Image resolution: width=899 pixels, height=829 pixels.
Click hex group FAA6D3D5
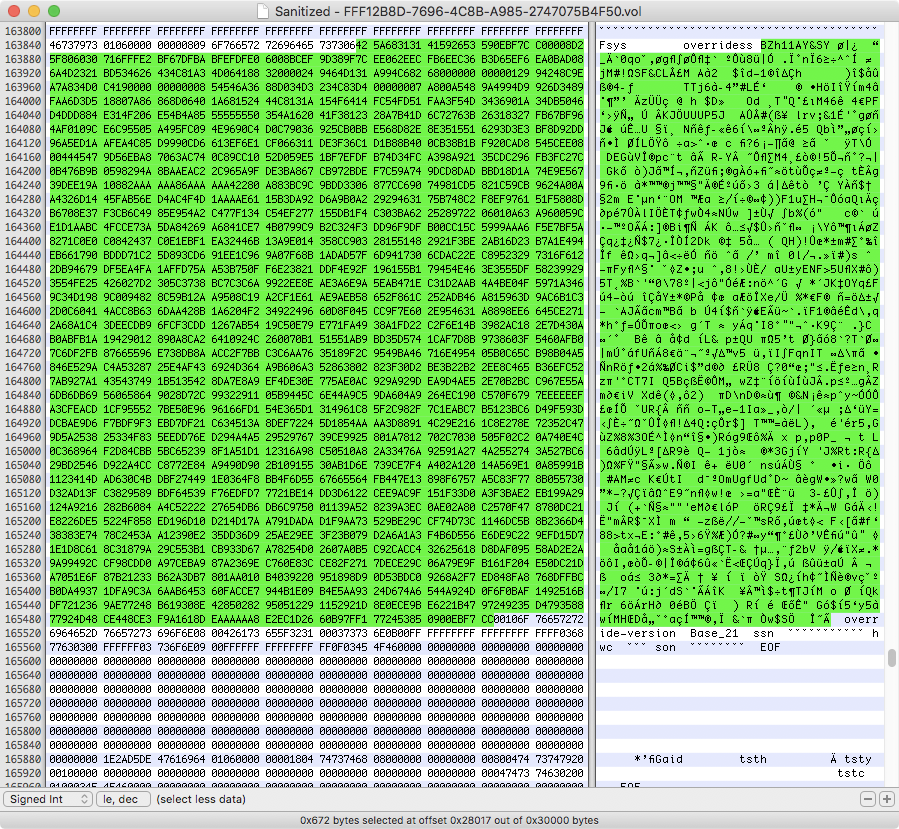[73, 101]
